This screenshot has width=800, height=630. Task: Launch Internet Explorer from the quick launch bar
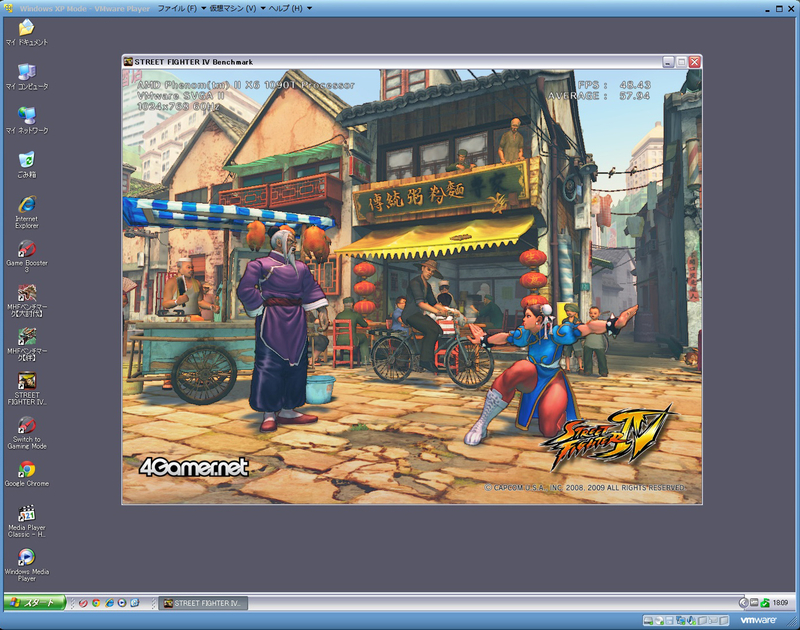tap(109, 603)
